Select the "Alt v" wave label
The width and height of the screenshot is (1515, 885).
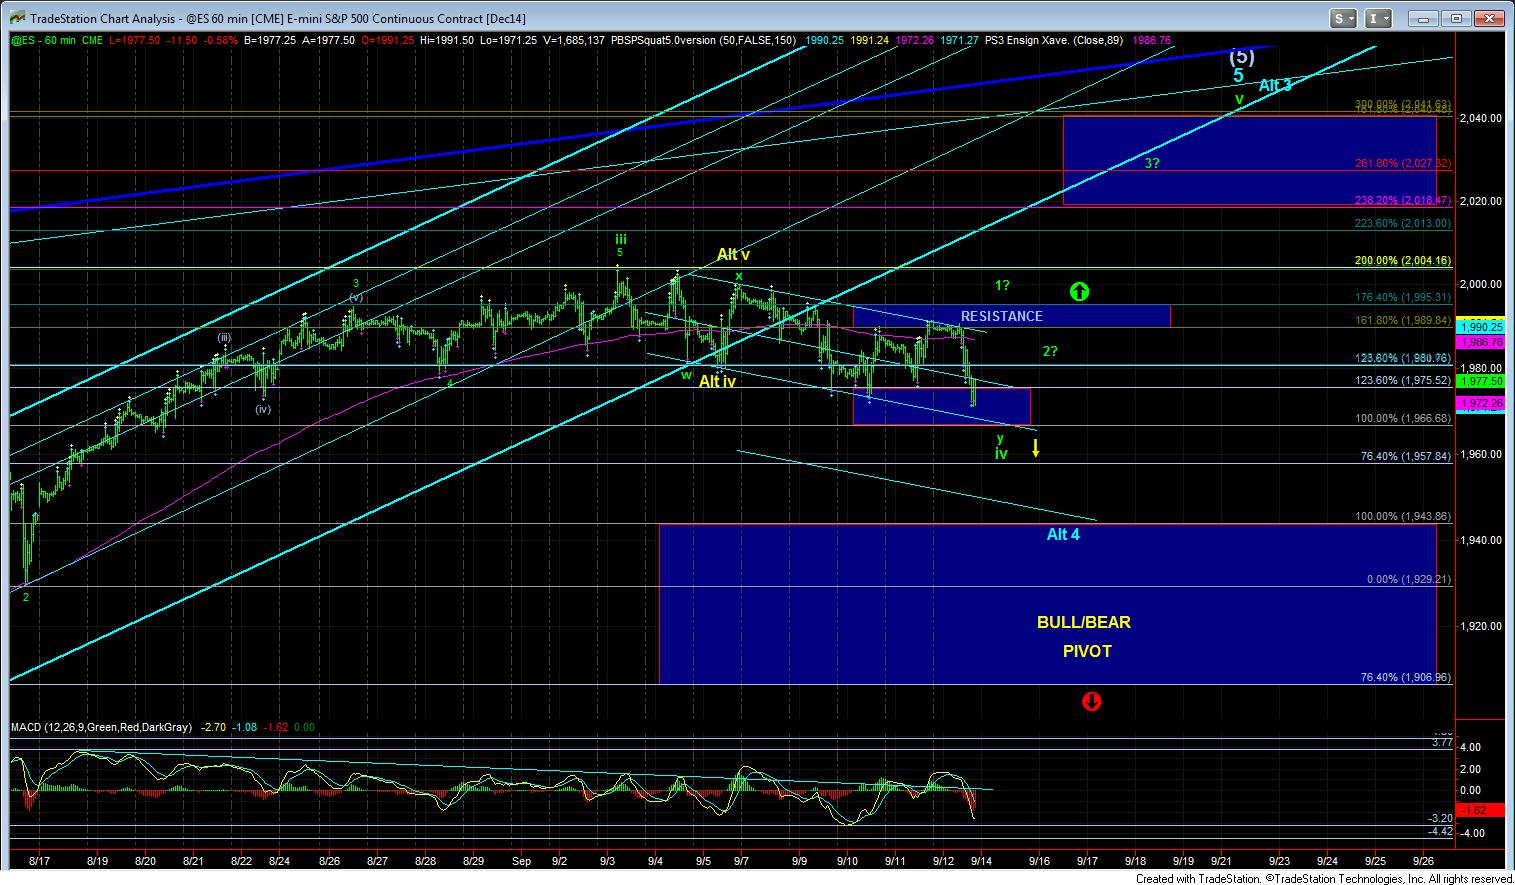pyautogui.click(x=733, y=255)
